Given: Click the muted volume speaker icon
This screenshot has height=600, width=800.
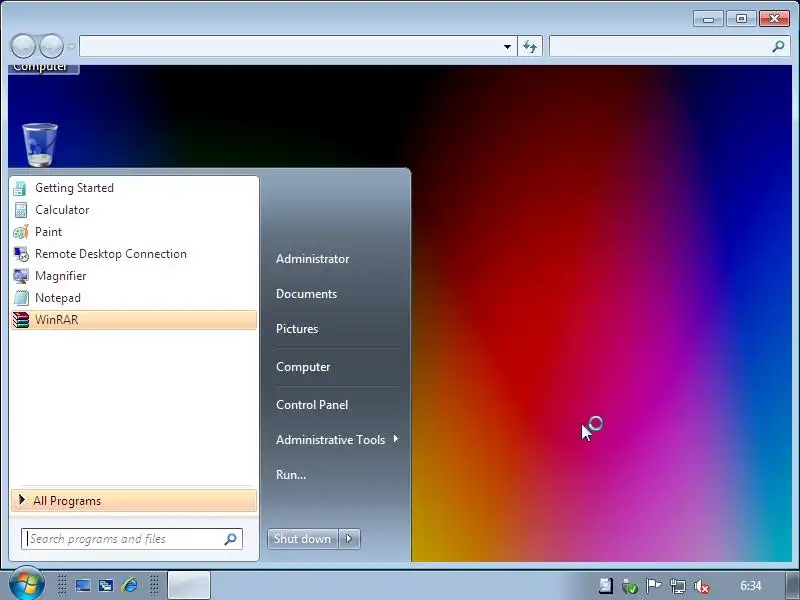Looking at the screenshot, I should tap(702, 586).
